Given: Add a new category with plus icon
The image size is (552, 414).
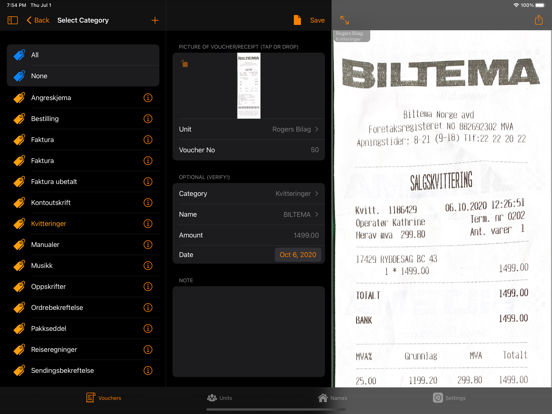Looking at the screenshot, I should [x=155, y=20].
